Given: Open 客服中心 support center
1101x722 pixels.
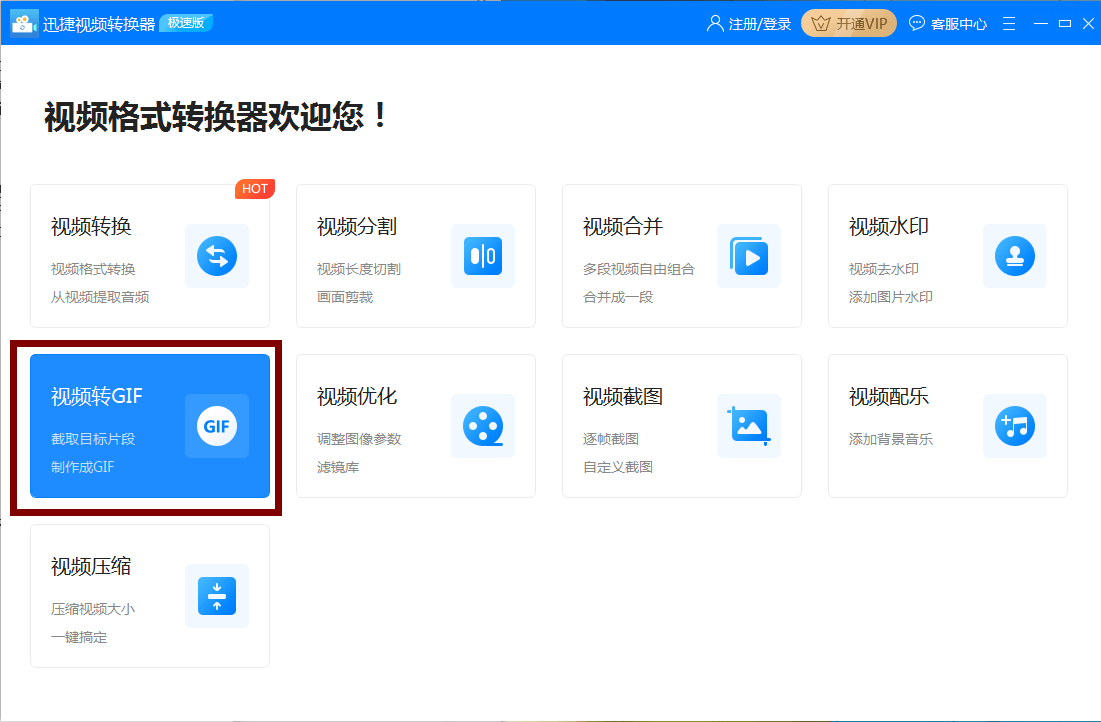Looking at the screenshot, I should tap(948, 24).
